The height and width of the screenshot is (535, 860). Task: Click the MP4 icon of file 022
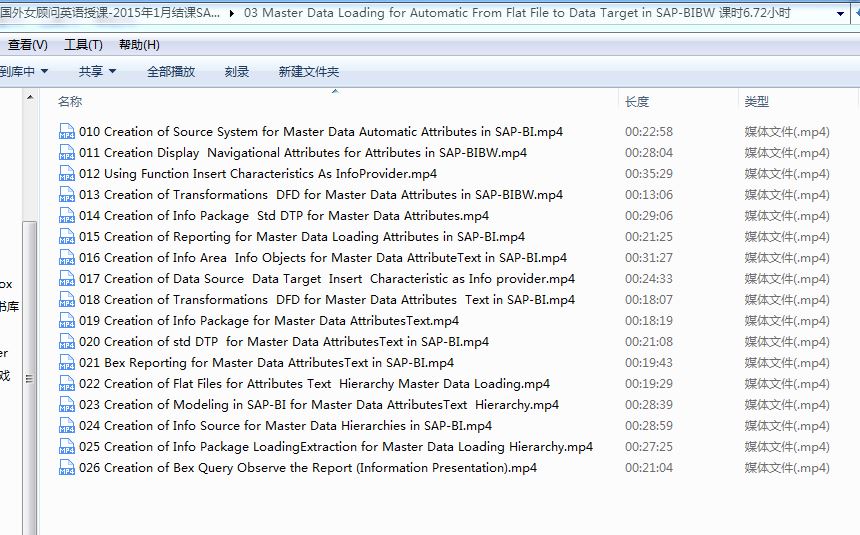click(x=66, y=384)
